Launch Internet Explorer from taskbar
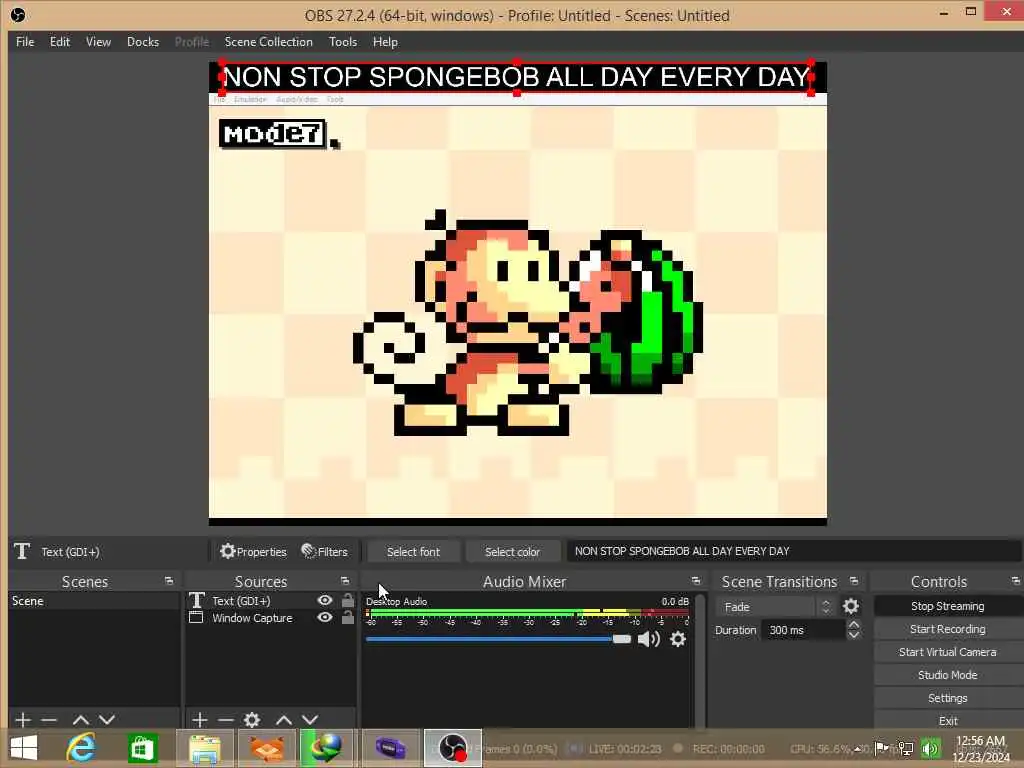Screen dimensions: 1024x768 click(x=81, y=748)
